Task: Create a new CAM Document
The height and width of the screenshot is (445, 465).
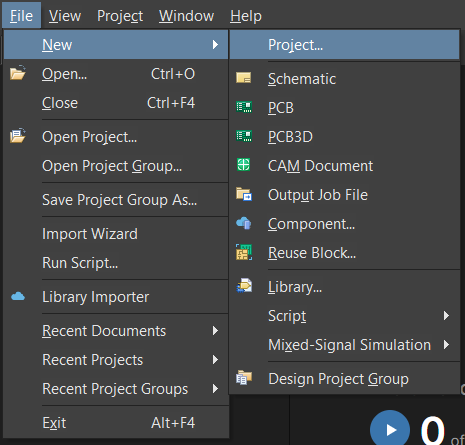Action: coord(344,166)
